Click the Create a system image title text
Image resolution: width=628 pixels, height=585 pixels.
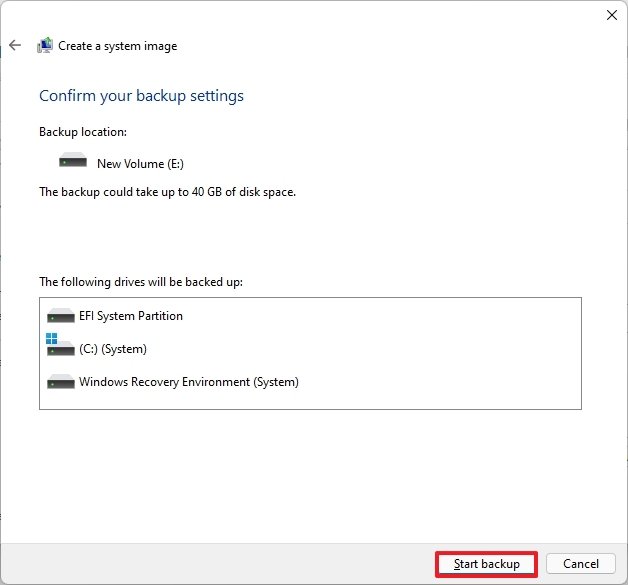coord(118,46)
